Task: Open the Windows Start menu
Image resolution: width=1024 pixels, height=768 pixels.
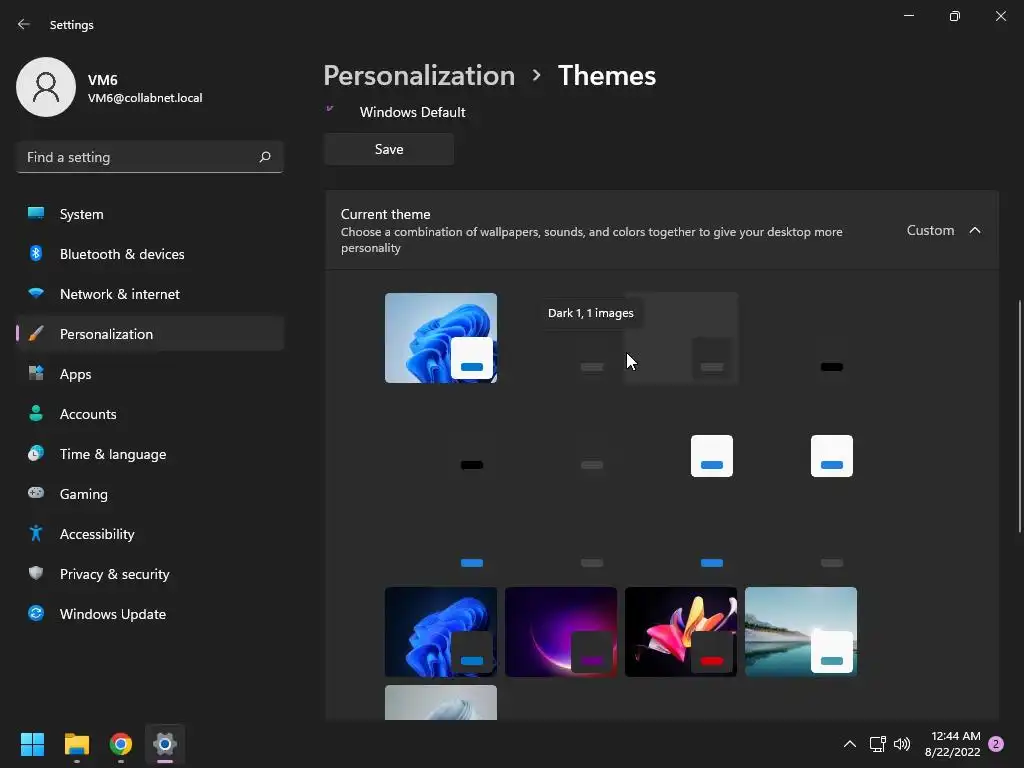Action: [x=32, y=744]
